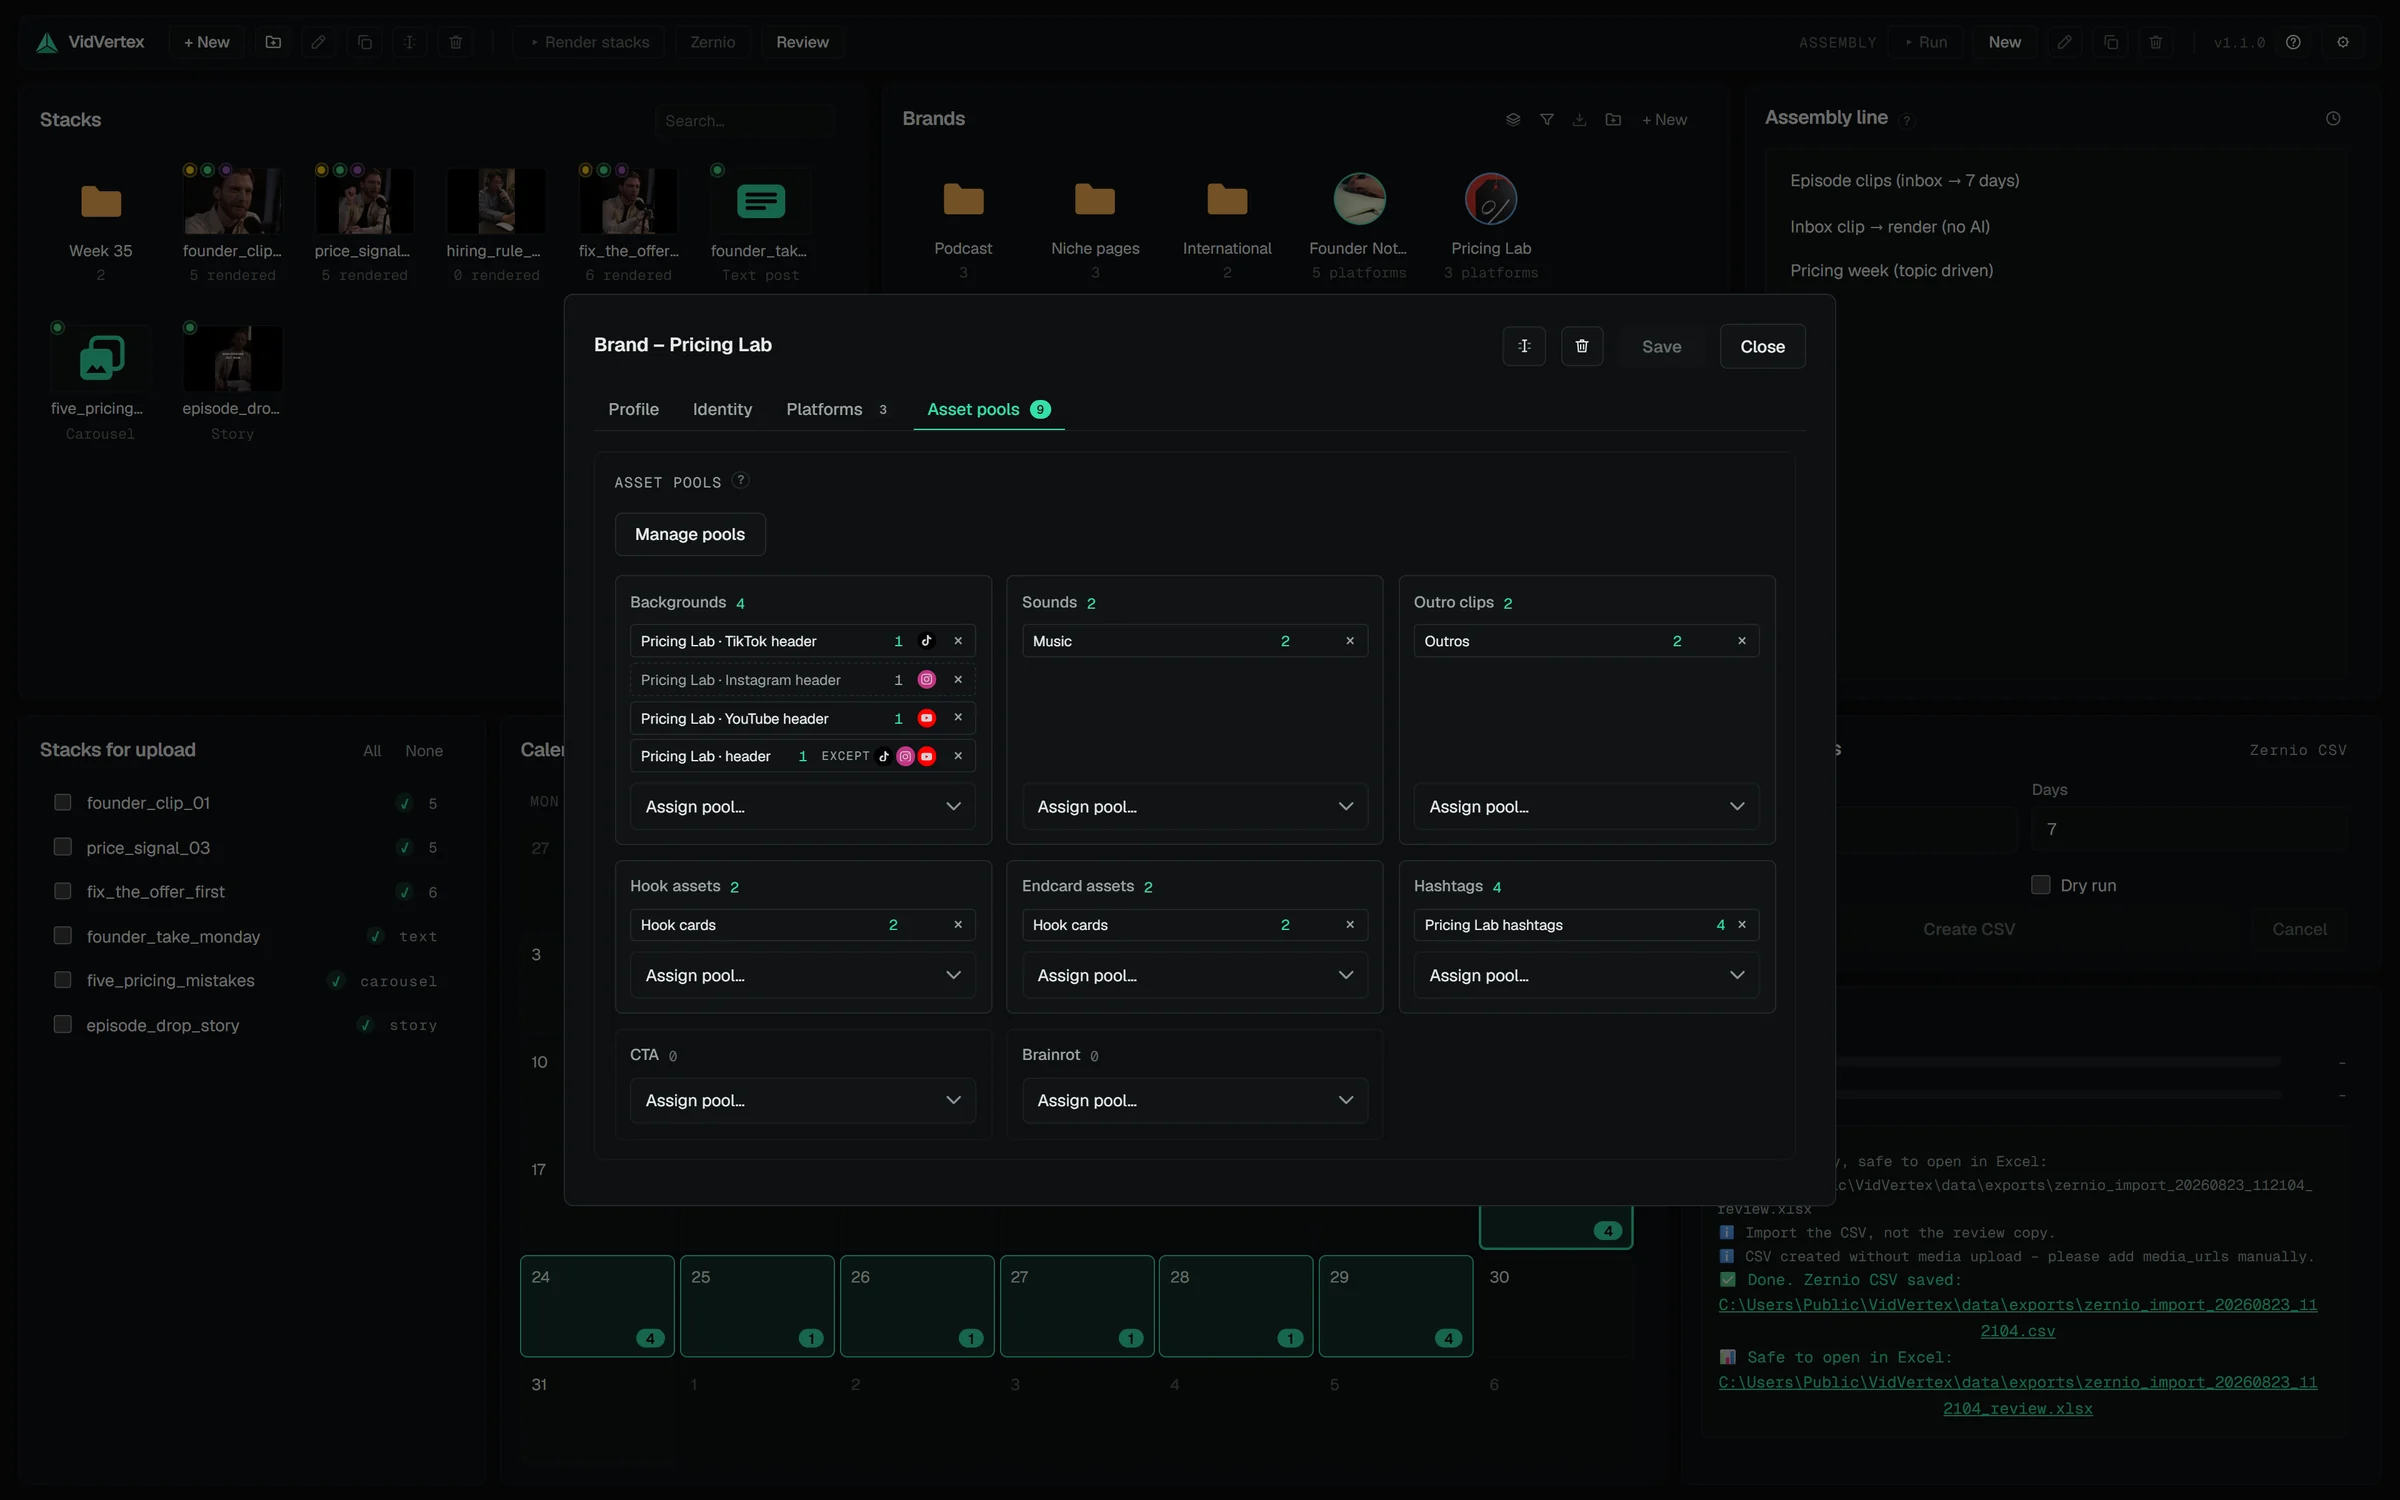Click the Manage pools button
The height and width of the screenshot is (1500, 2400).
pyautogui.click(x=690, y=534)
